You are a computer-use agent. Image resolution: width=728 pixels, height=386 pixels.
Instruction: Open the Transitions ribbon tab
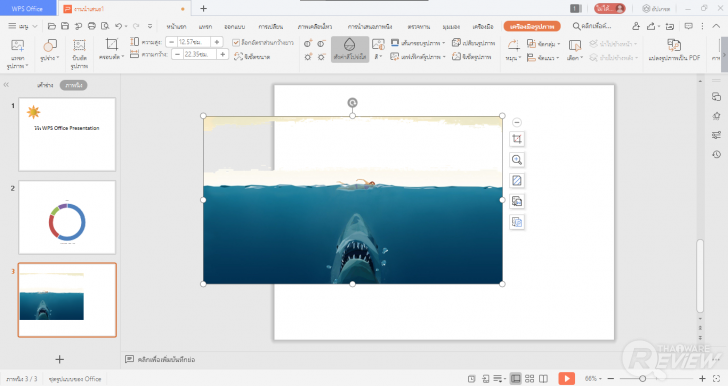point(271,26)
